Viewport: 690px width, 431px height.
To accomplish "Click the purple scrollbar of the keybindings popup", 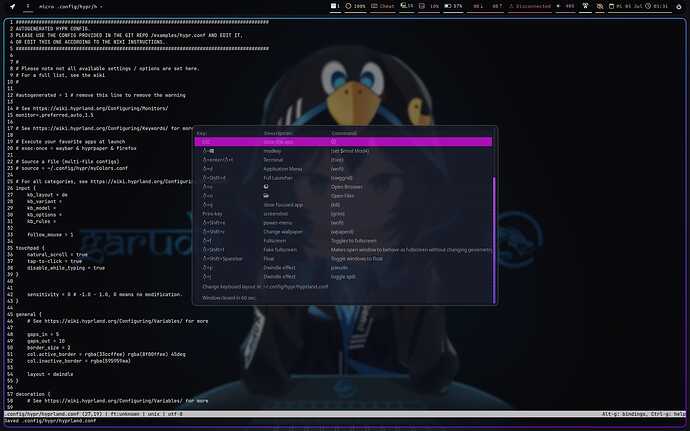I will click(x=494, y=240).
